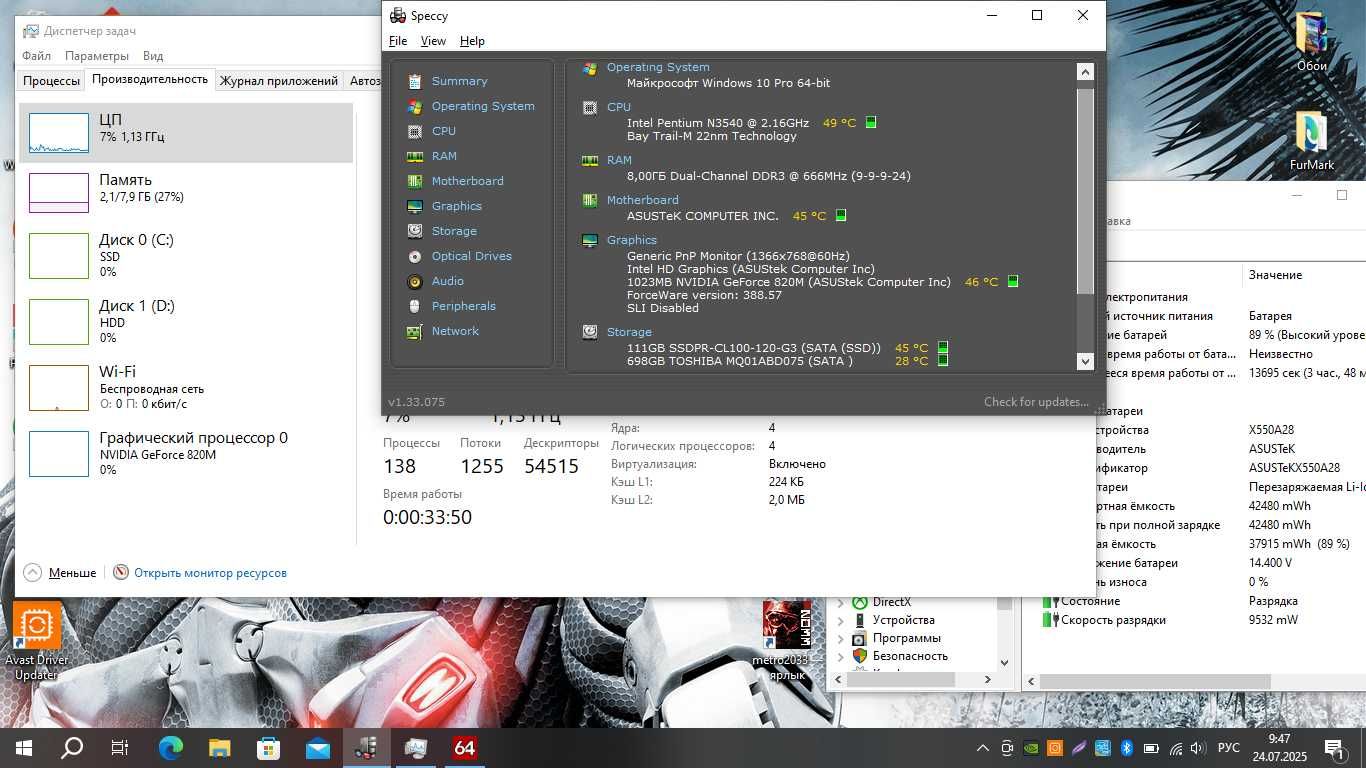Select Motherboard in Speccy's left sidebar
The width and height of the screenshot is (1366, 768).
tap(467, 181)
